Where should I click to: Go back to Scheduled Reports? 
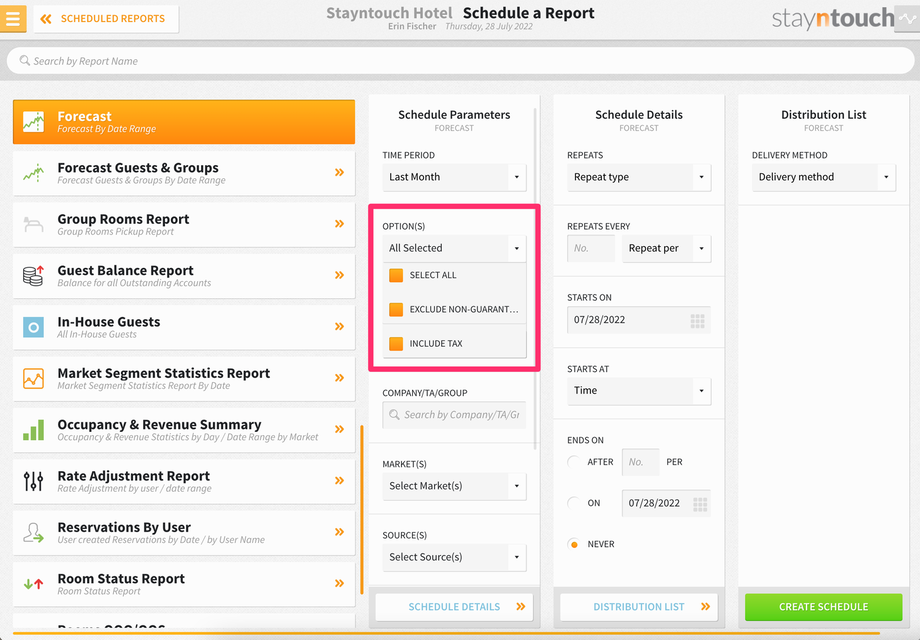point(106,19)
